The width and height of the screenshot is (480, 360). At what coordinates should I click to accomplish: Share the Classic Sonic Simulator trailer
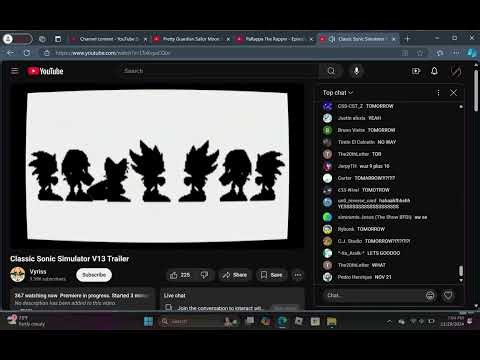coord(235,275)
